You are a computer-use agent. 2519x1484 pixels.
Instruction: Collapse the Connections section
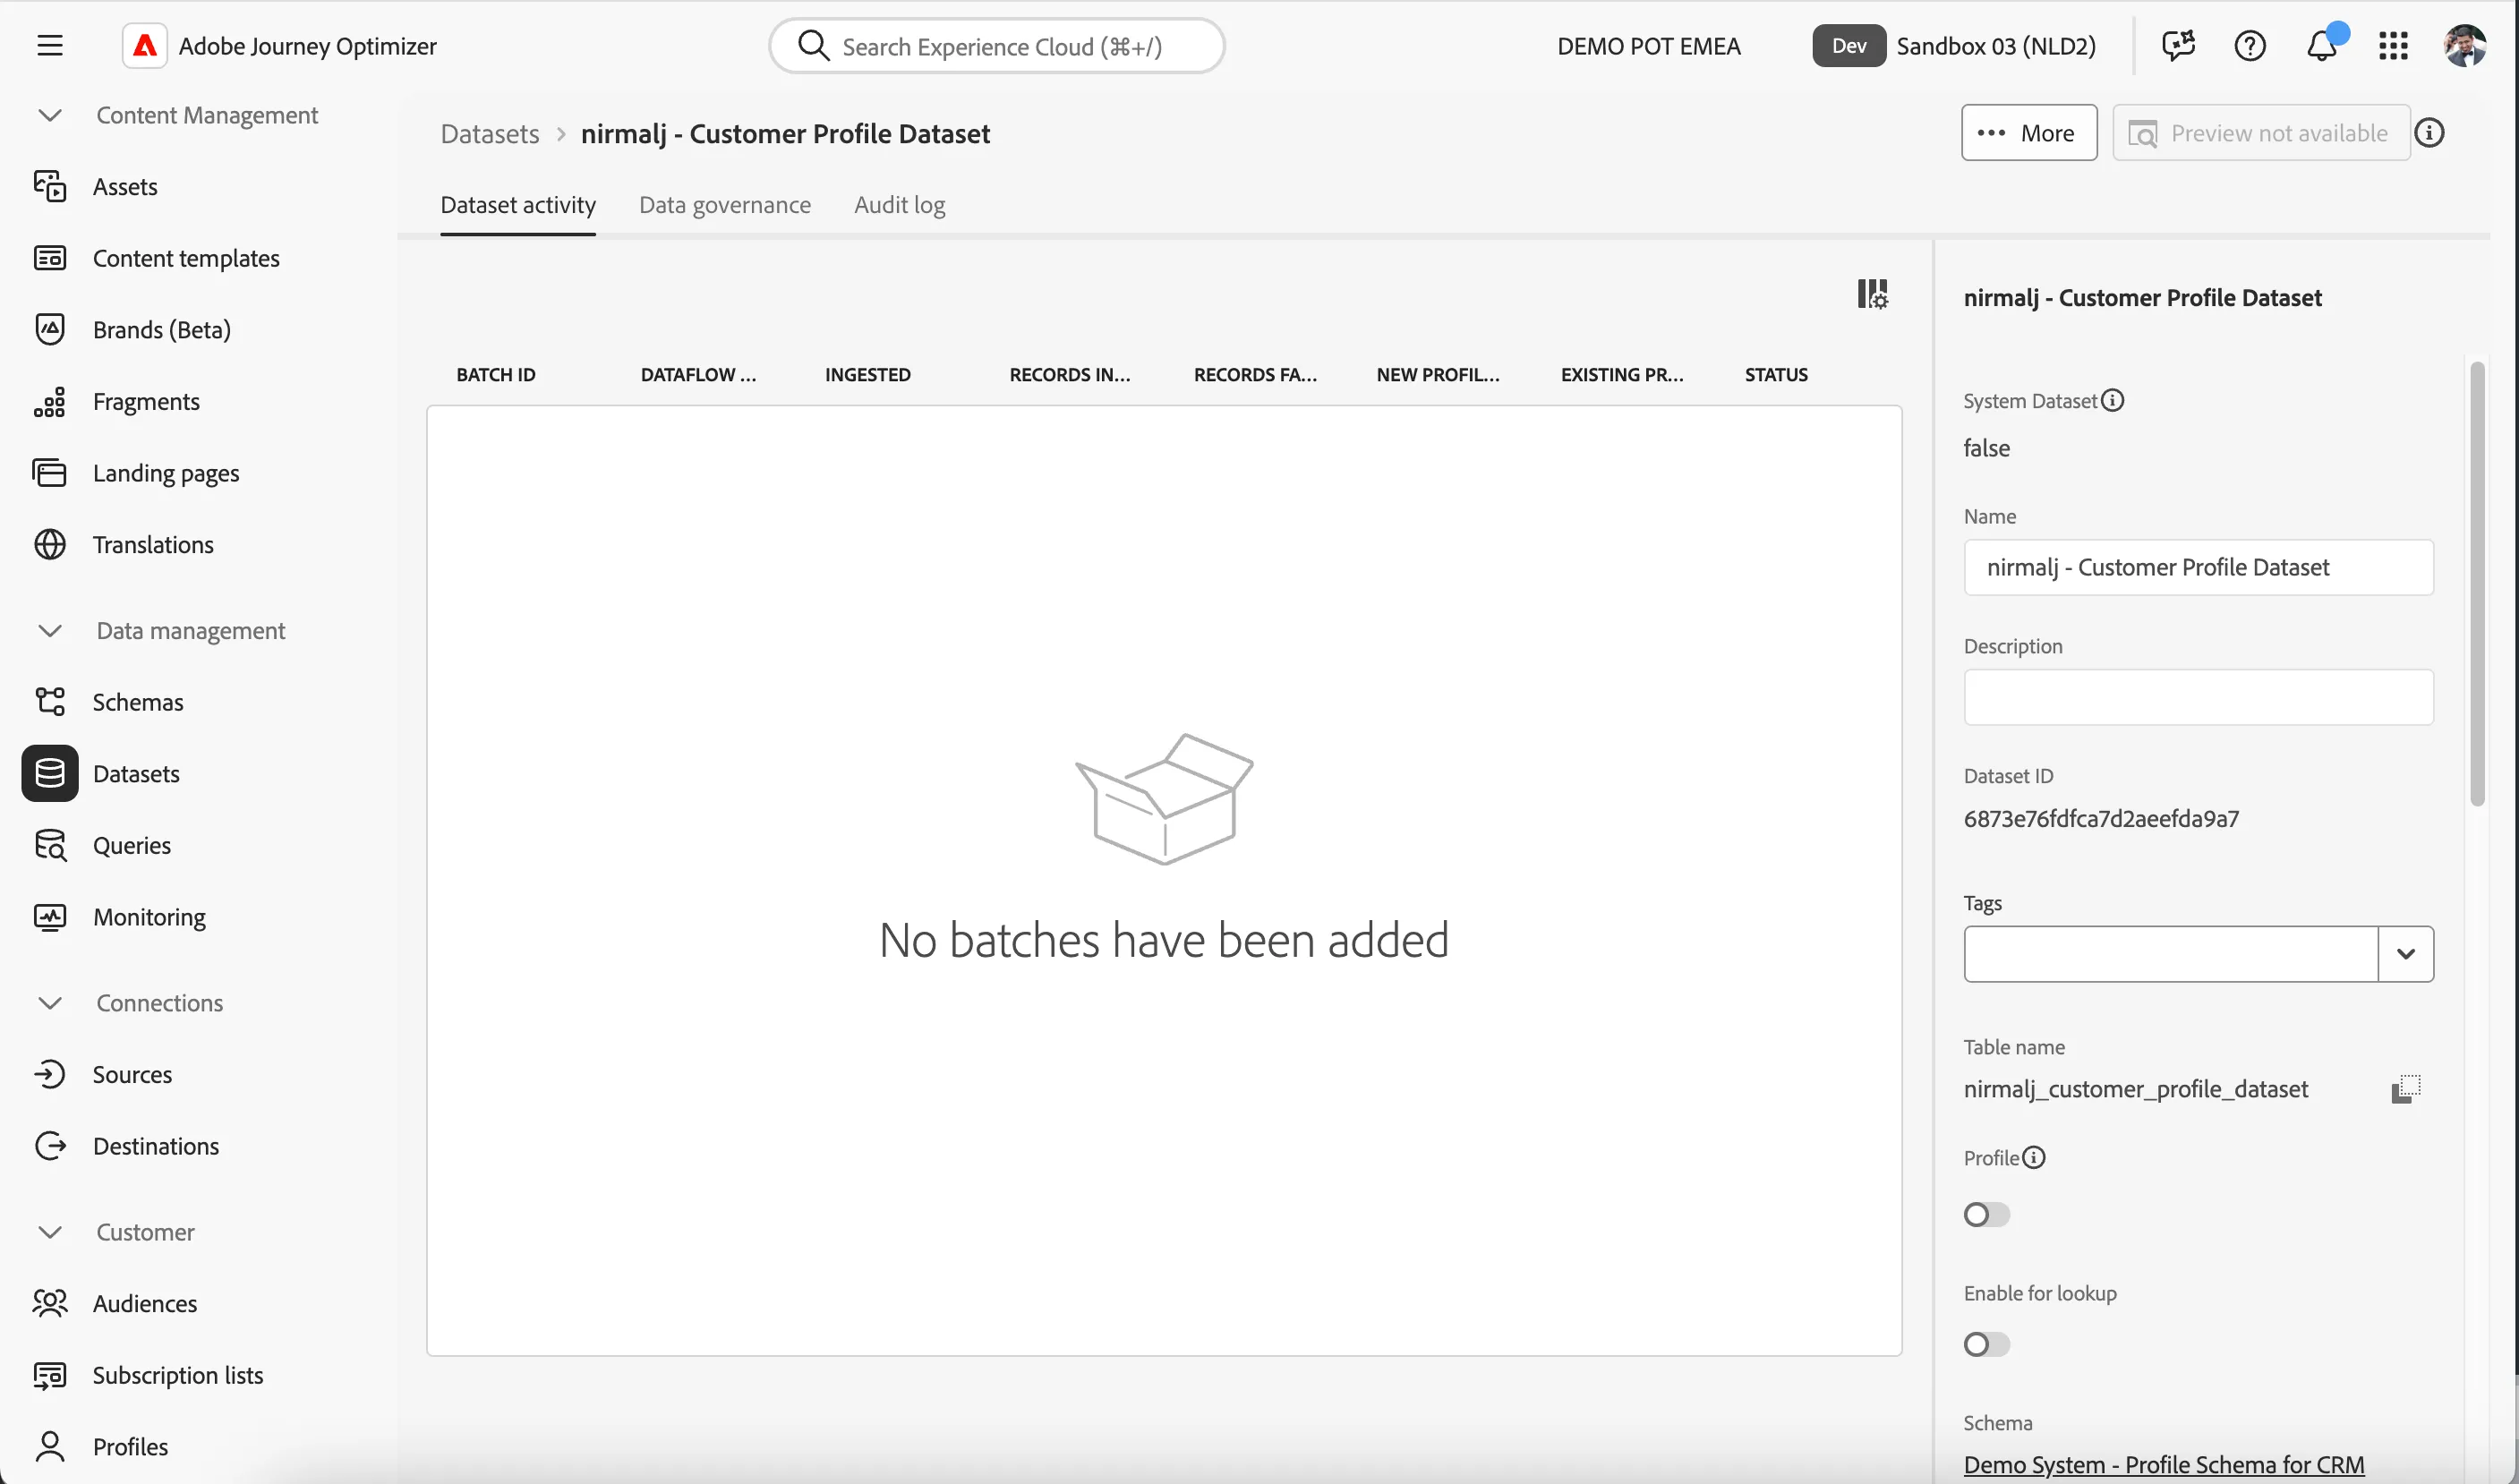pos(50,1003)
